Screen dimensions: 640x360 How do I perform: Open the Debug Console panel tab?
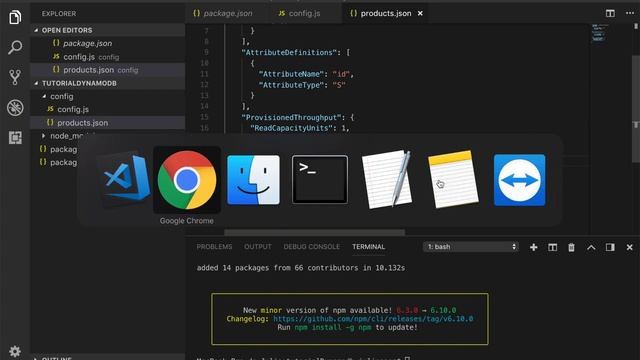311,247
